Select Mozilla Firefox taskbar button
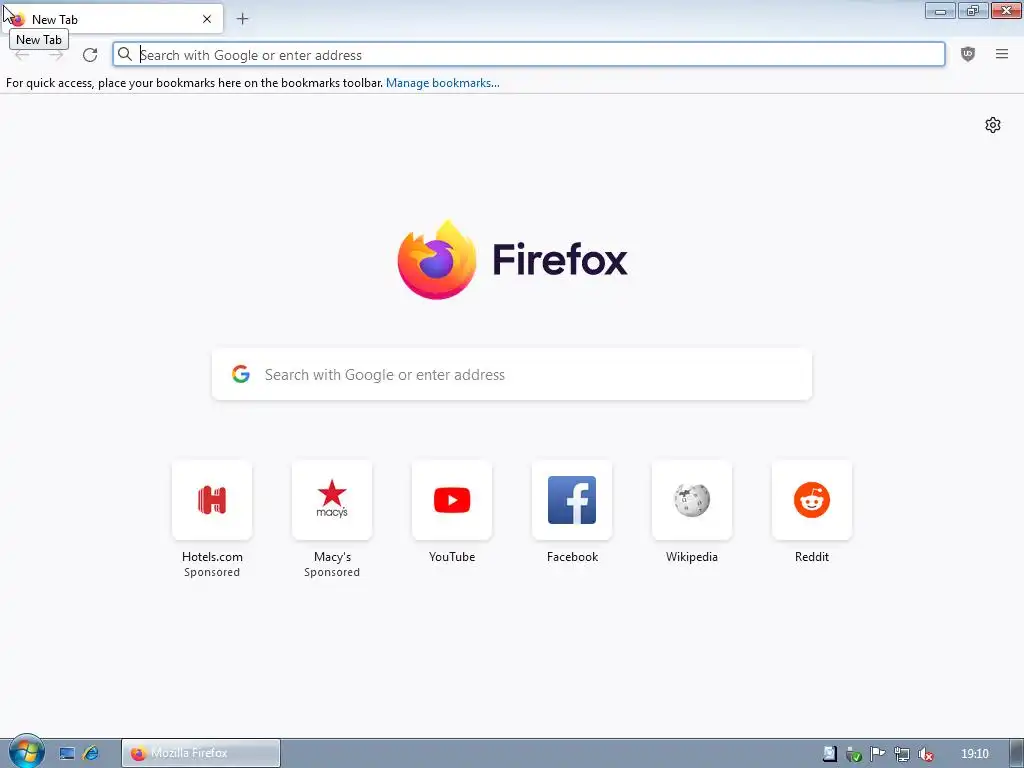Image resolution: width=1024 pixels, height=768 pixels. (x=201, y=754)
